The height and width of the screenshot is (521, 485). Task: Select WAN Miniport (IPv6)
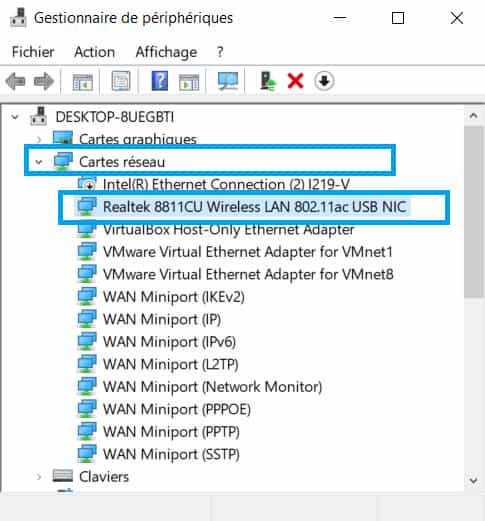pos(169,342)
